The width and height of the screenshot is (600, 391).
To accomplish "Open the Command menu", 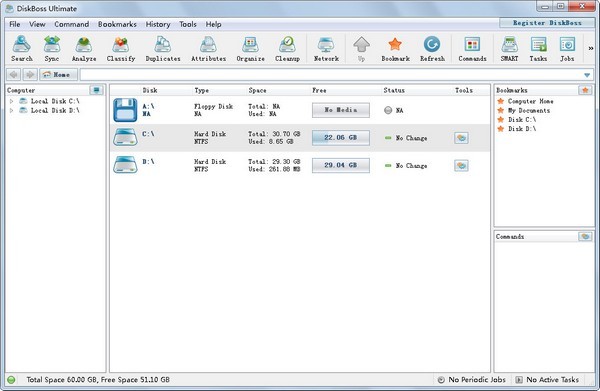I will click(72, 24).
